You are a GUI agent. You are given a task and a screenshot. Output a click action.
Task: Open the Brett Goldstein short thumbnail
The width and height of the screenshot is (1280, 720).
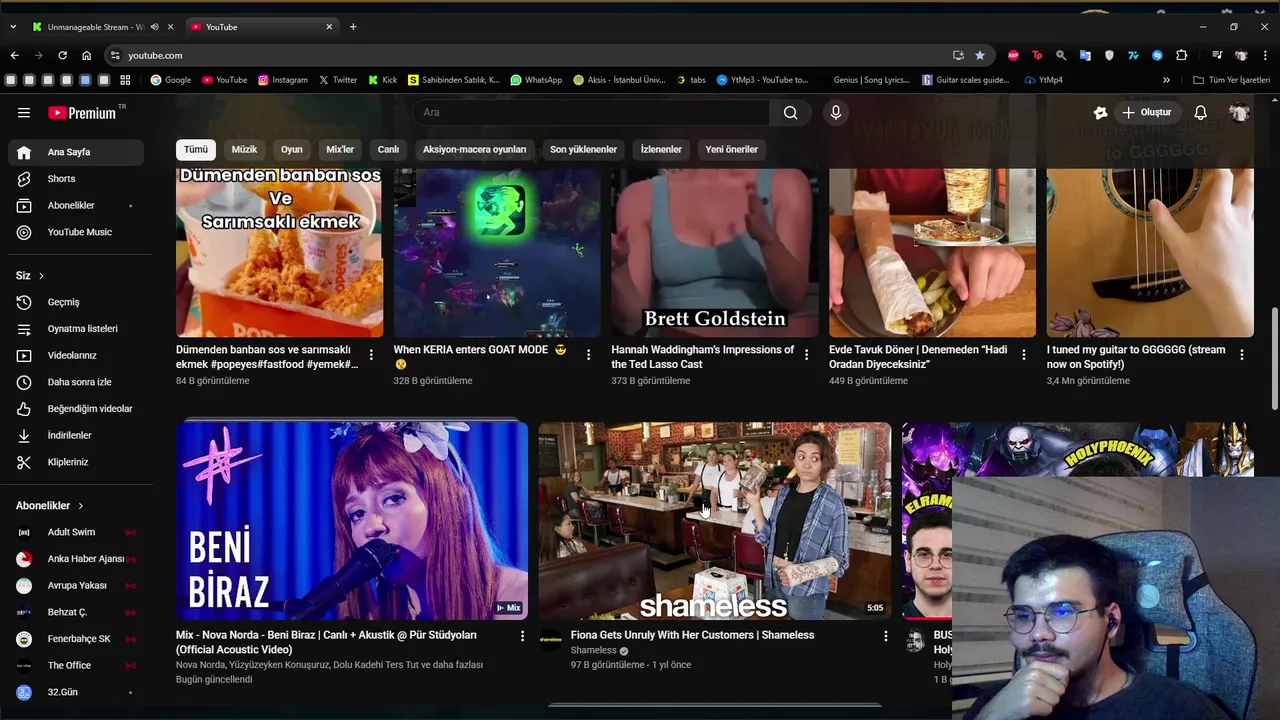[x=715, y=253]
